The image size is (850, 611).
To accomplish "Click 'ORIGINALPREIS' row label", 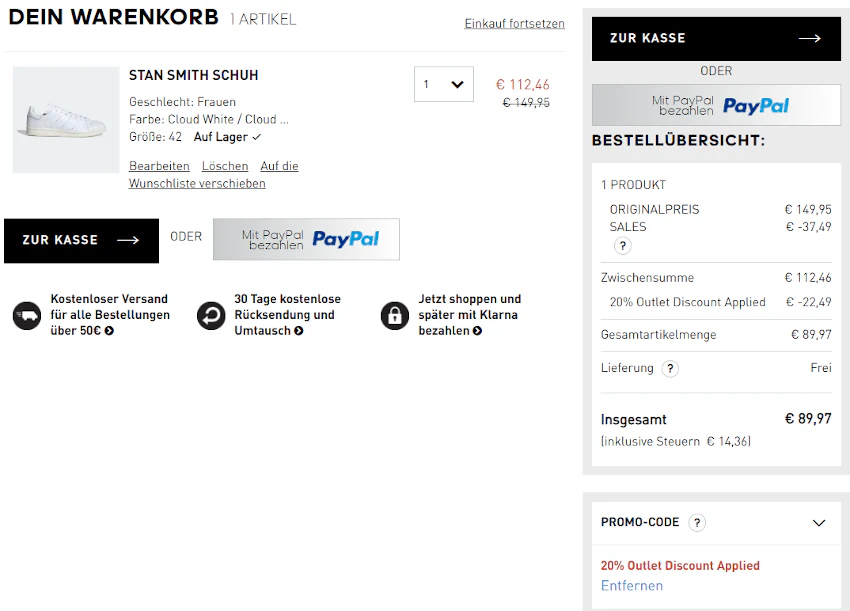I will click(654, 209).
